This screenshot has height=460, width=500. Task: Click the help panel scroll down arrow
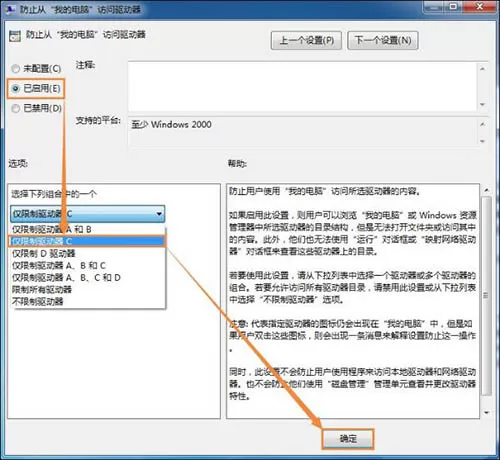tap(486, 412)
